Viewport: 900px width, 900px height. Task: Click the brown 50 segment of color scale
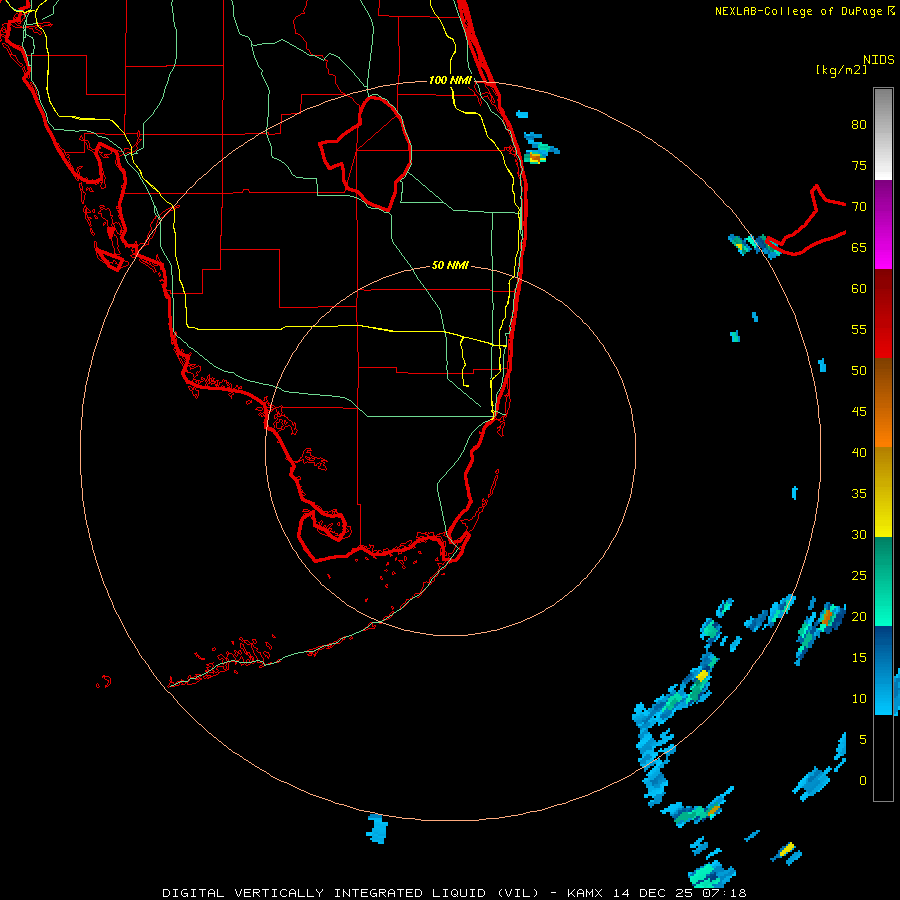[x=883, y=380]
